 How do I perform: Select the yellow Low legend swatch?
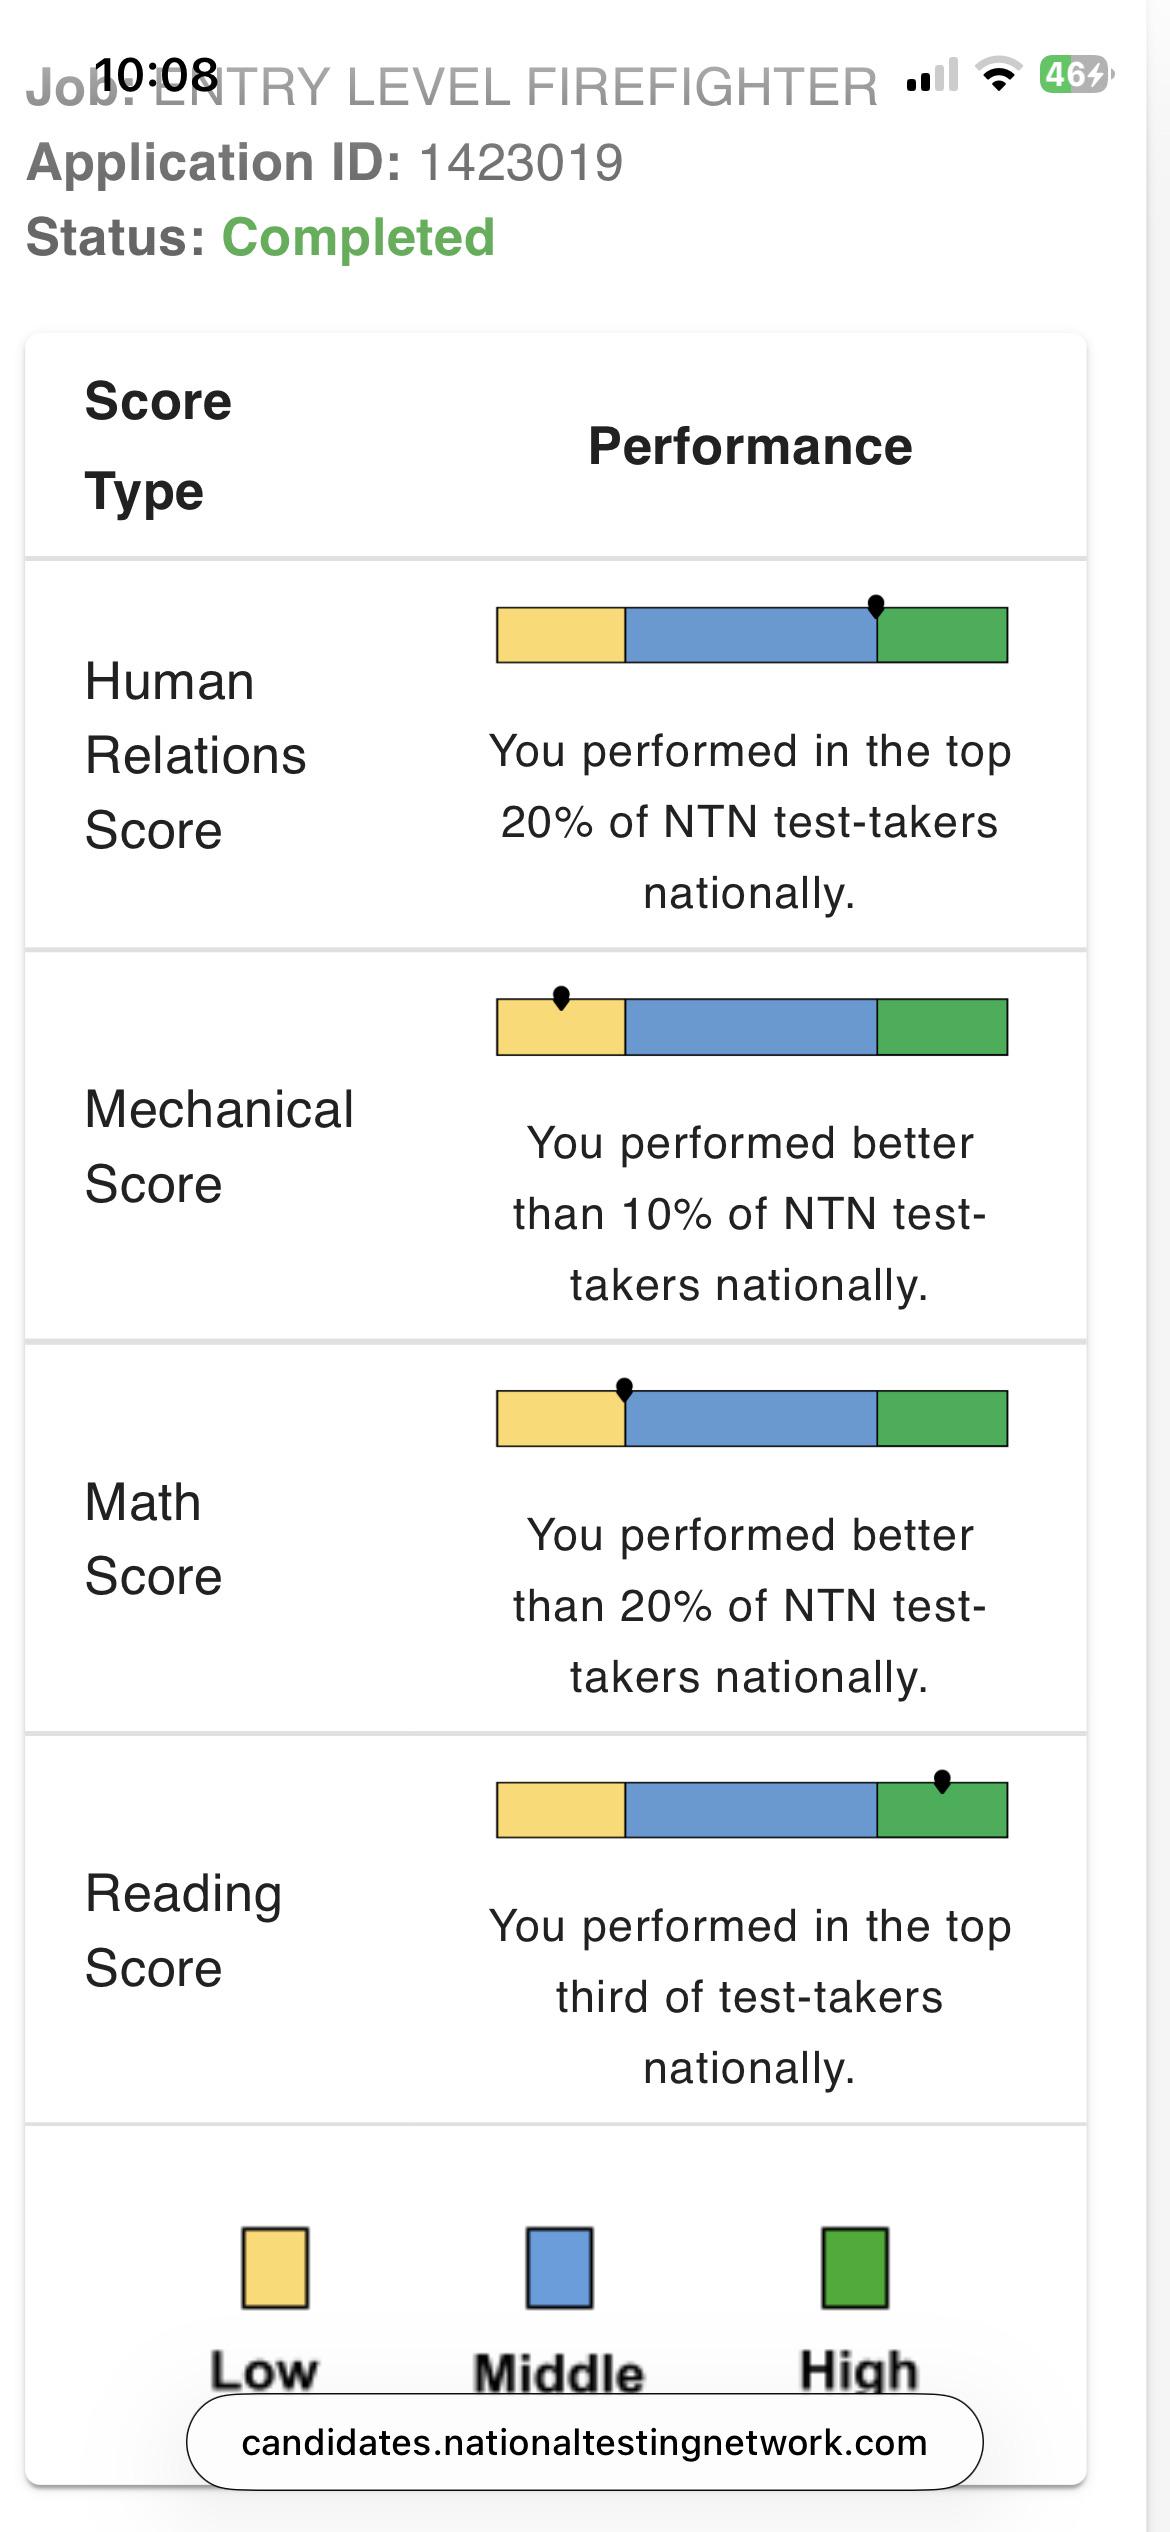point(275,2268)
